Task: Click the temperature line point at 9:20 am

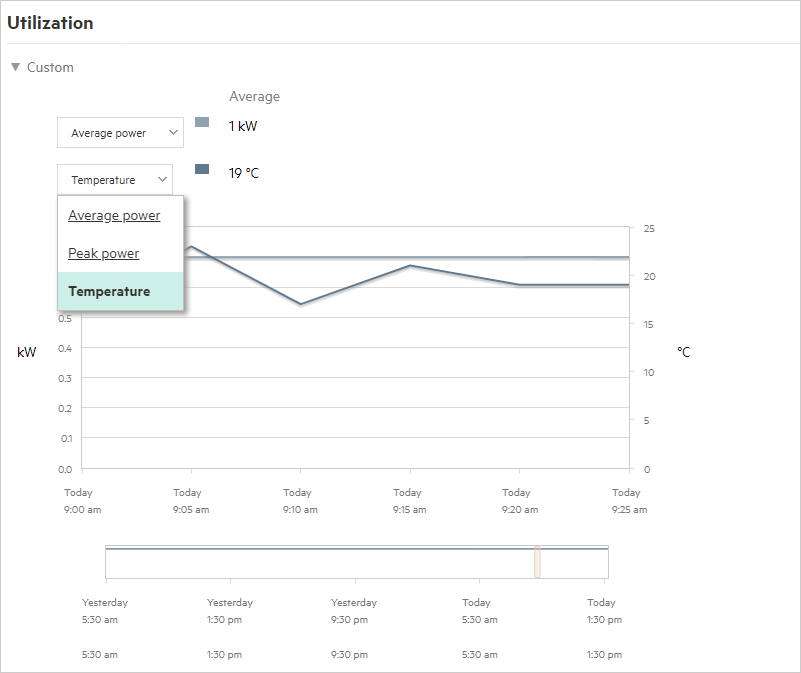Action: pyautogui.click(x=519, y=285)
